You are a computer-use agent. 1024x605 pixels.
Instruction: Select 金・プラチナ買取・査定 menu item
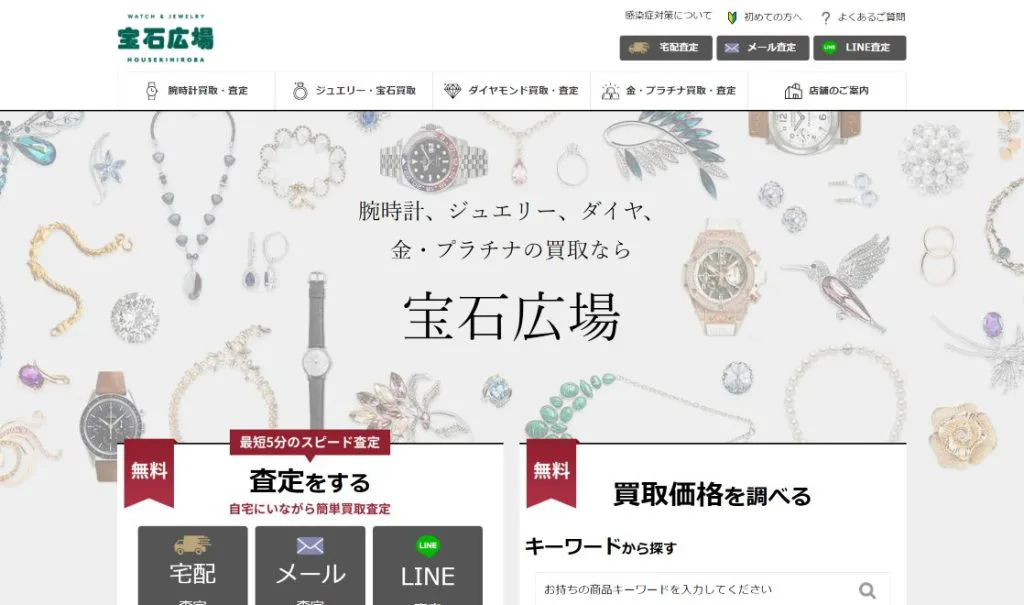point(669,91)
